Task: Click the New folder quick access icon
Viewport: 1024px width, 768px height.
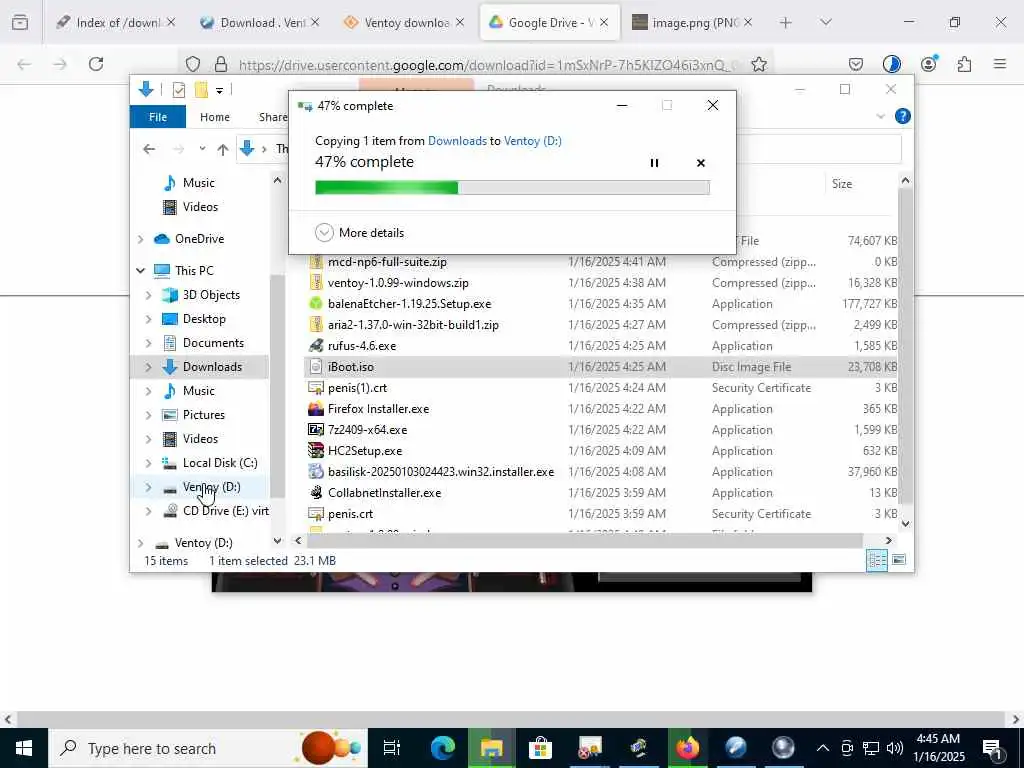Action: (x=201, y=90)
